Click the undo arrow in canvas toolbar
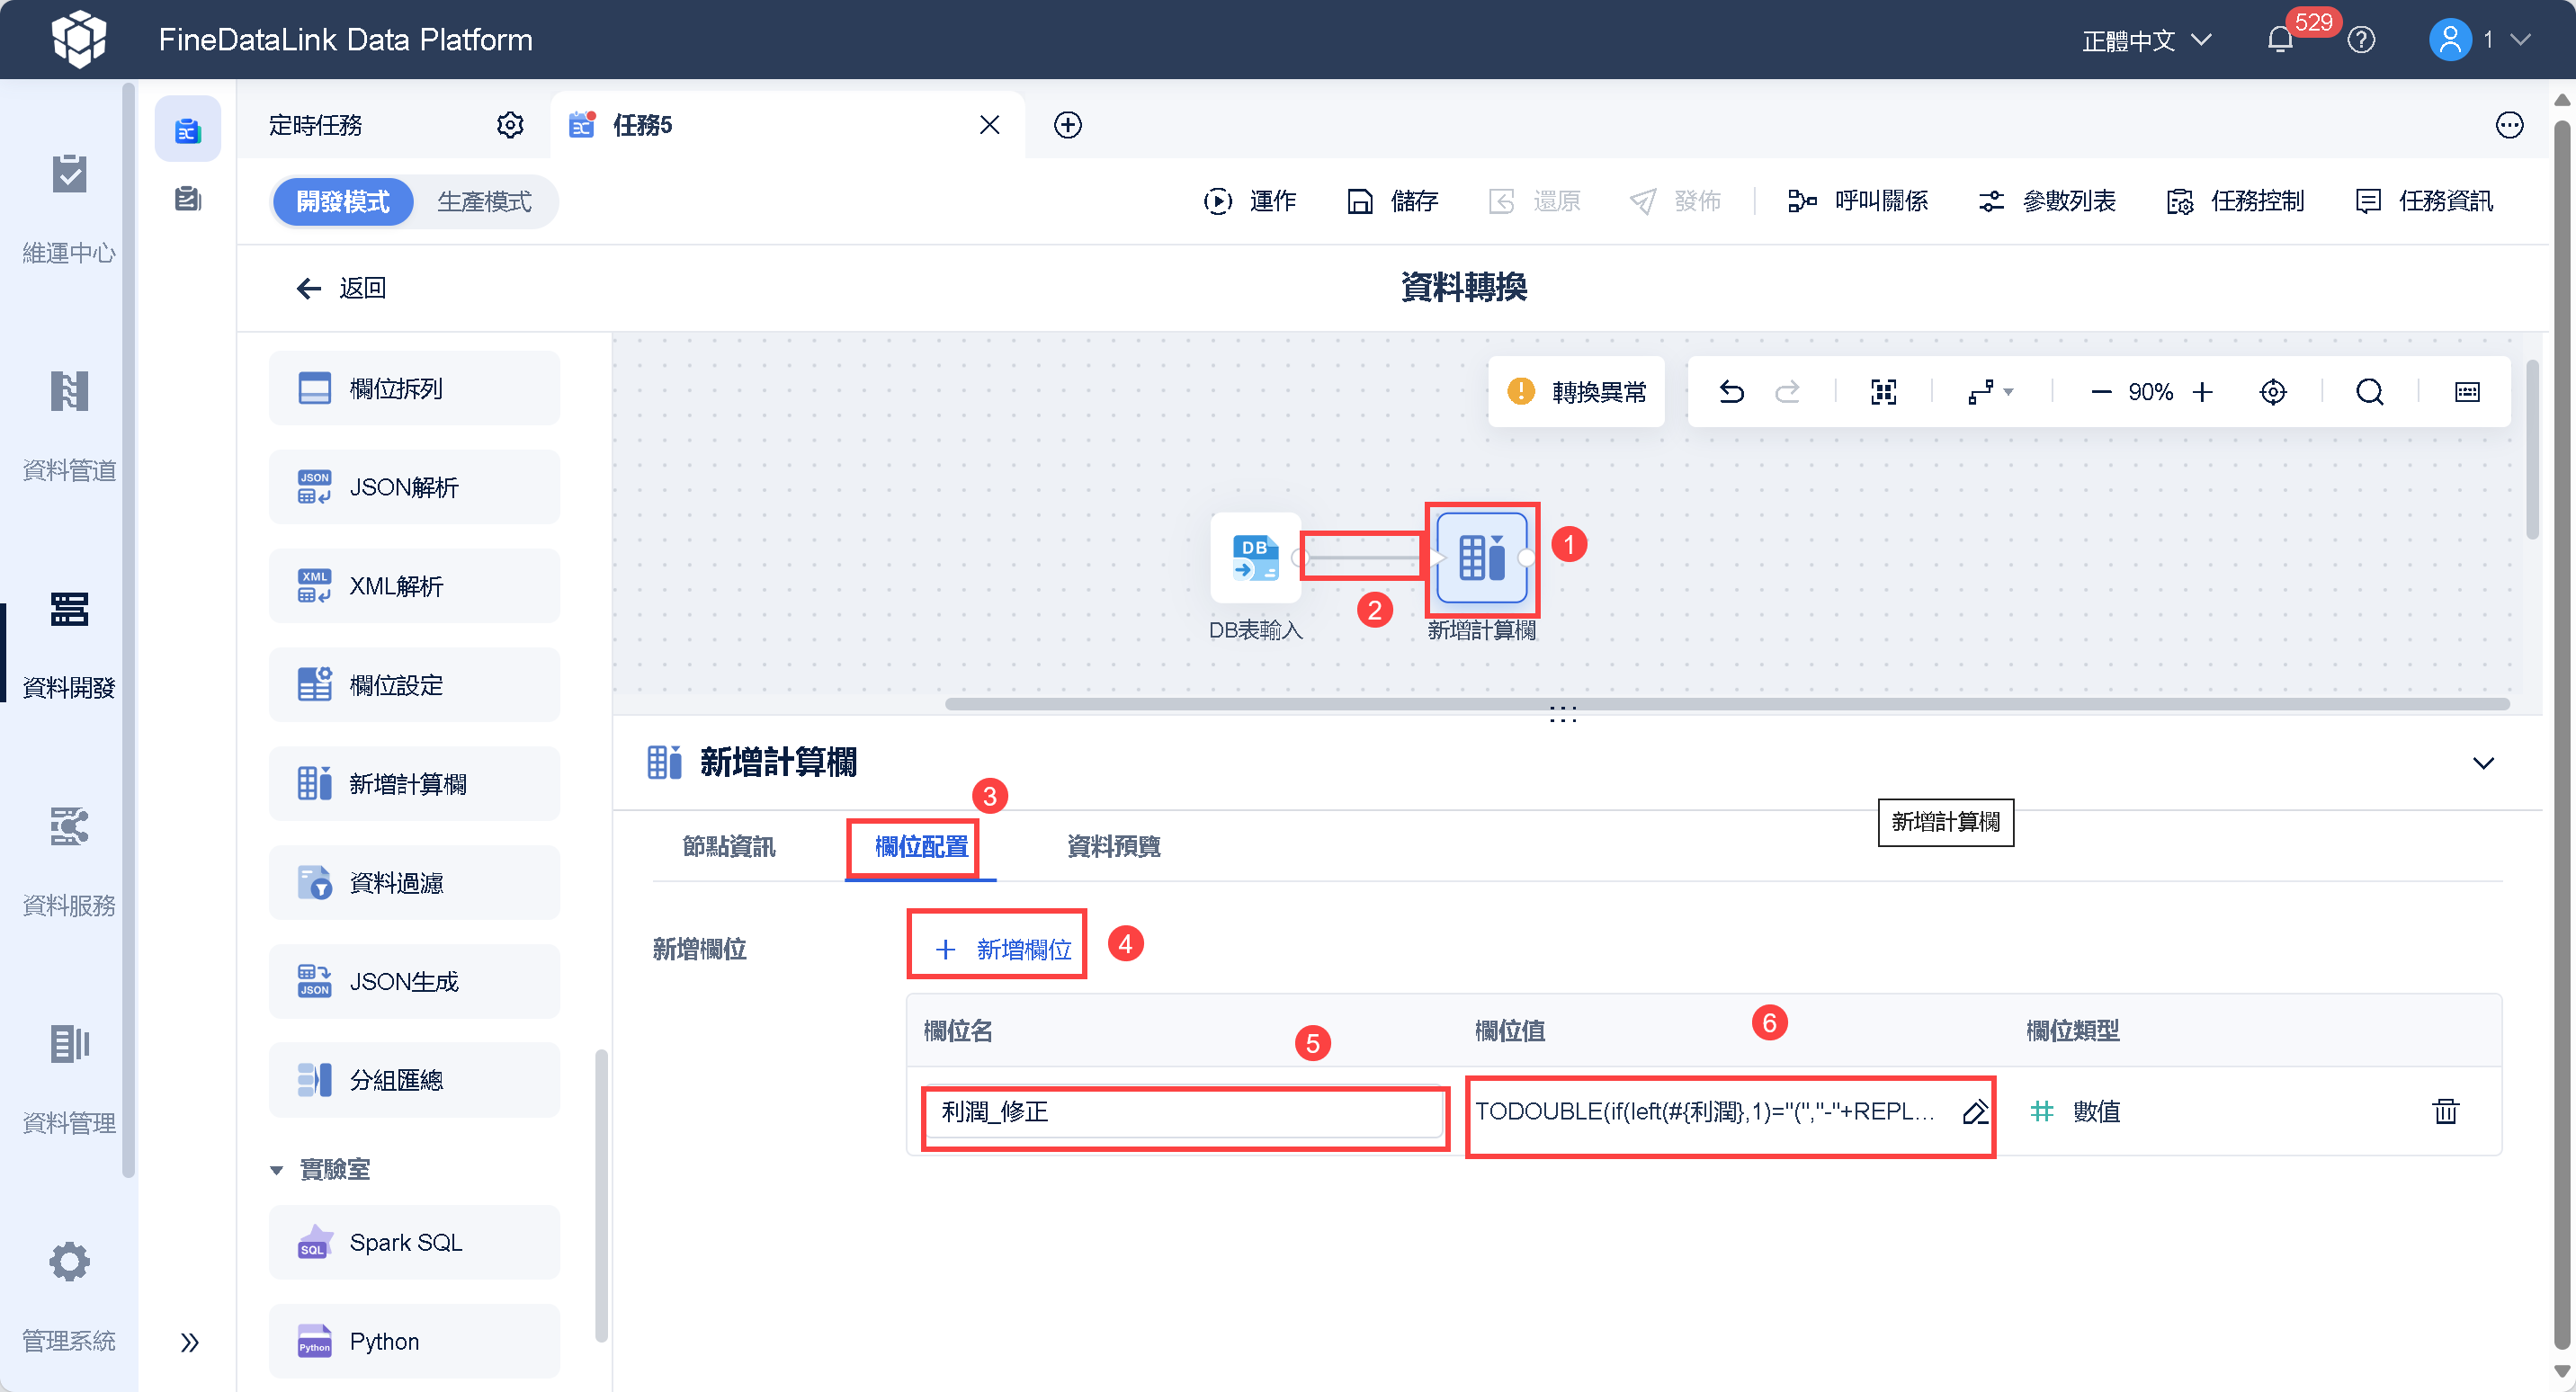The width and height of the screenshot is (2576, 1392). (x=1731, y=392)
